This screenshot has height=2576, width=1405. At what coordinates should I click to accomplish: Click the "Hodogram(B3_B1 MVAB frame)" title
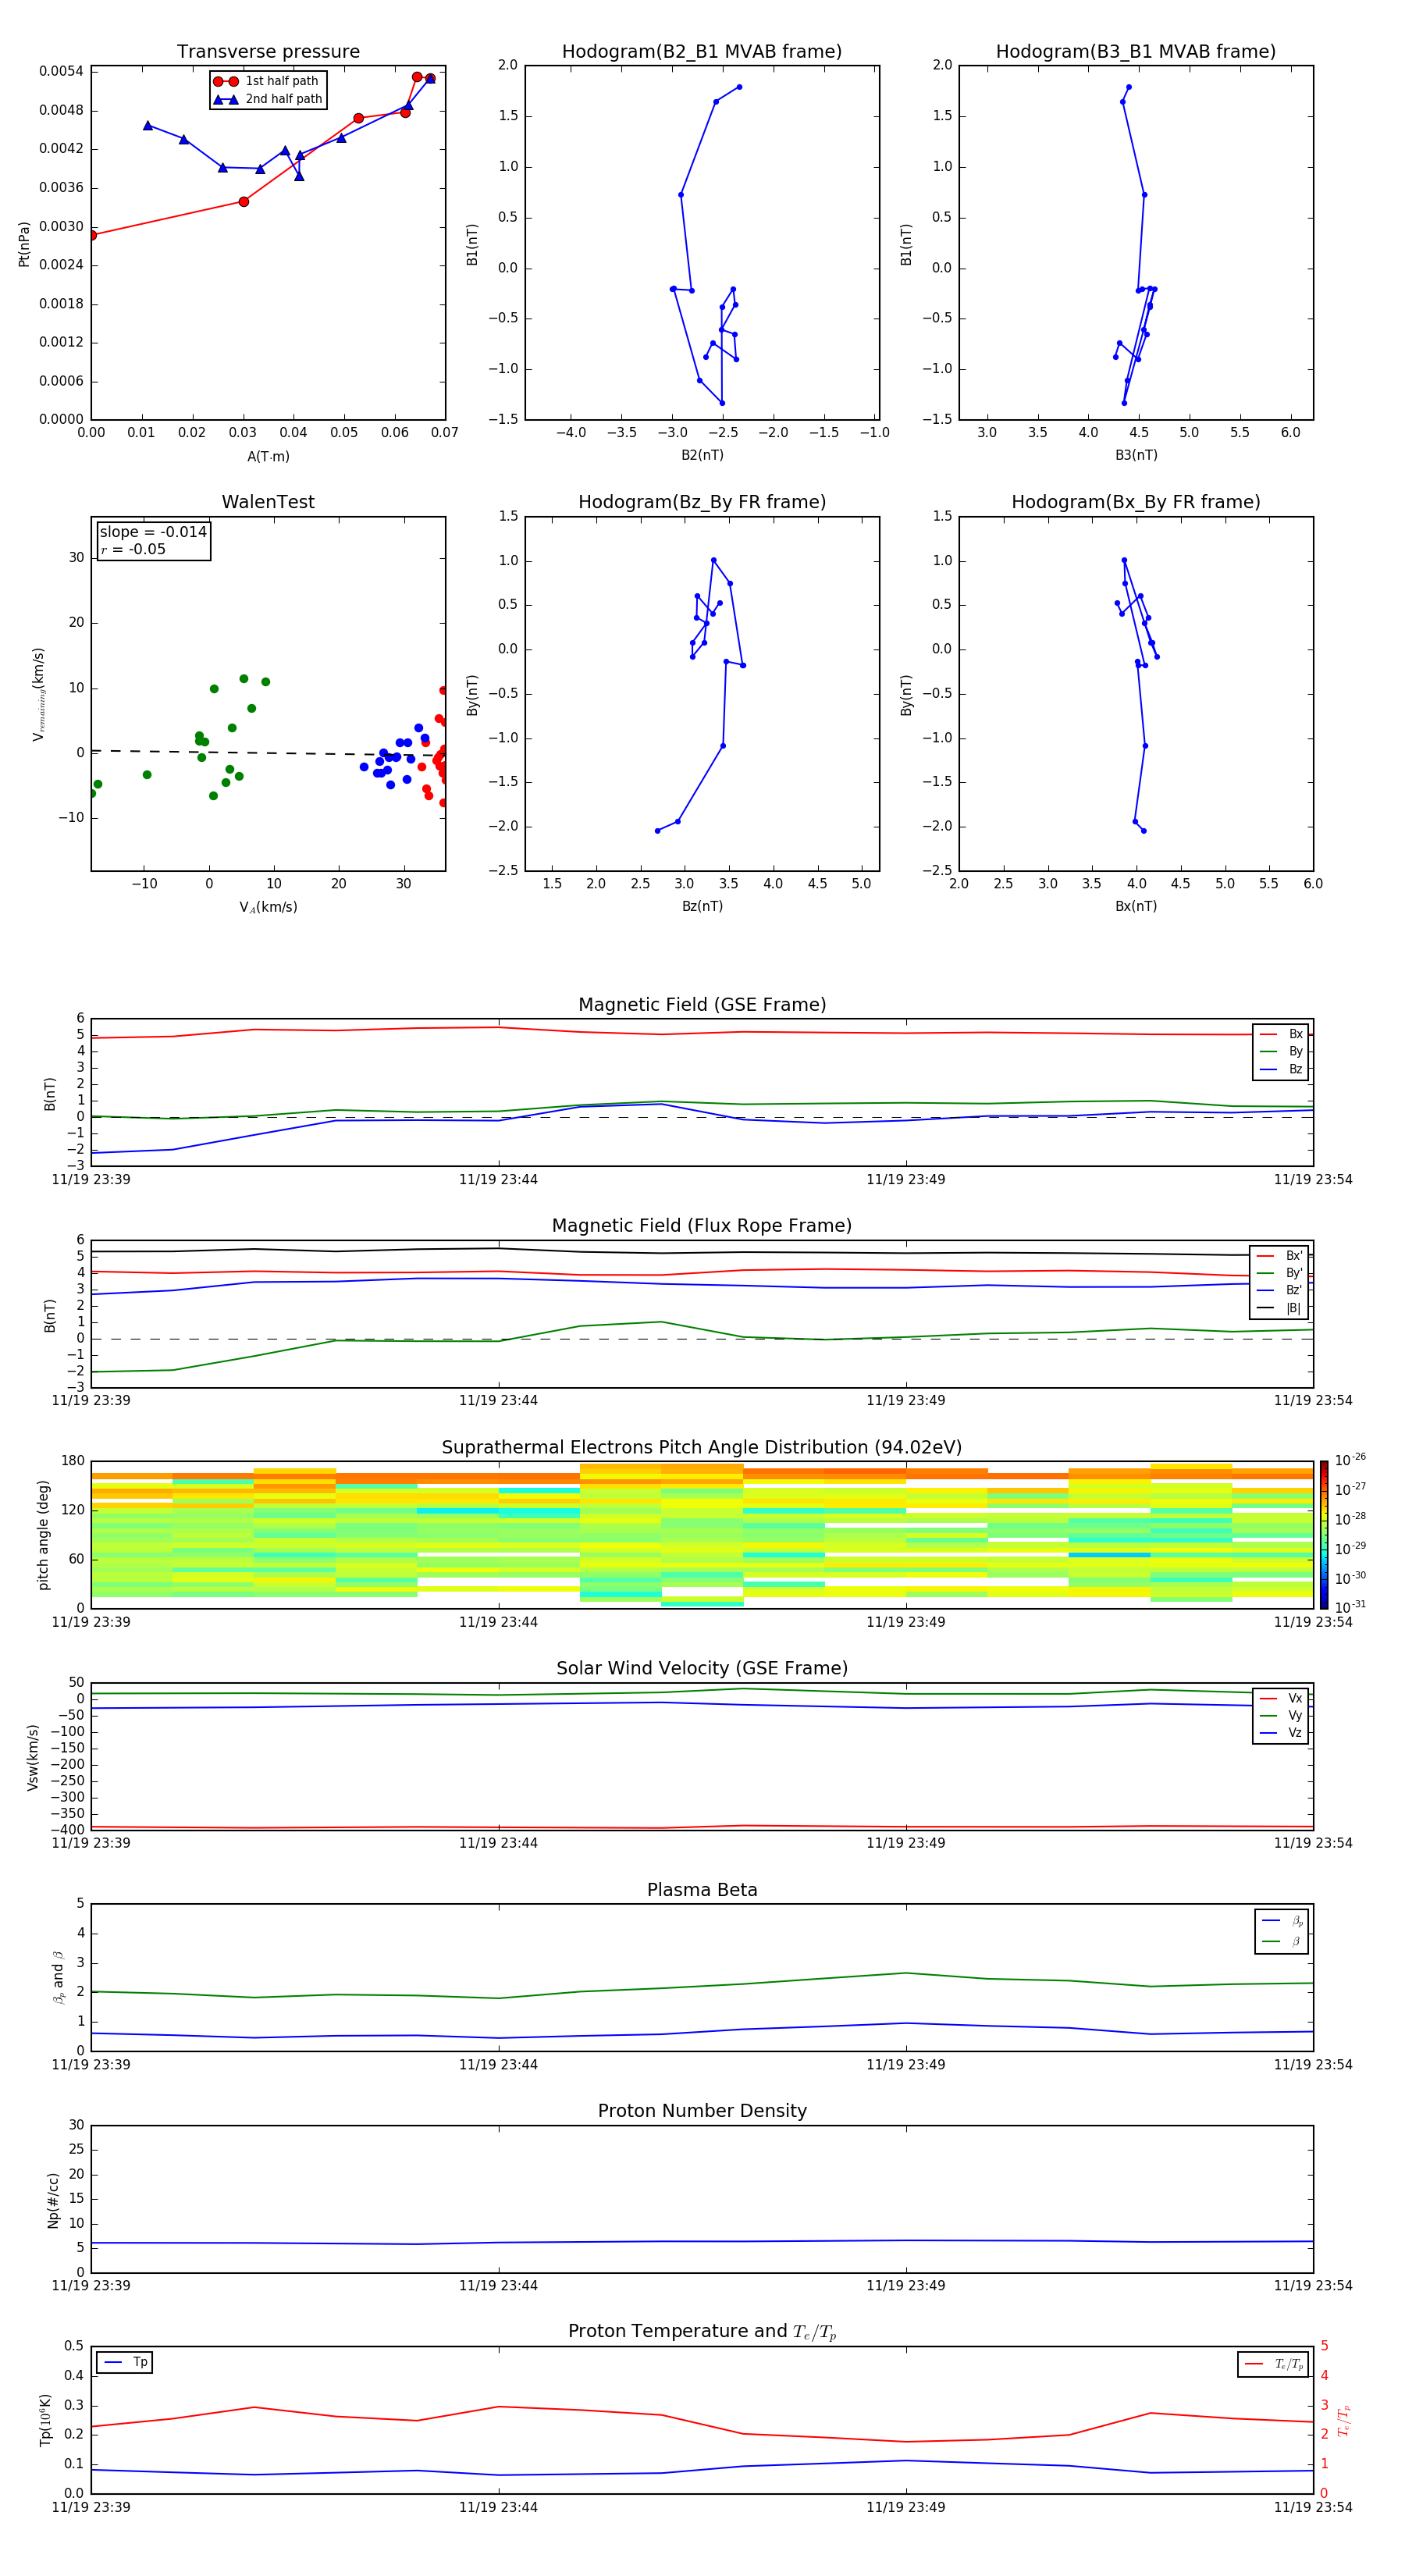1136,52
